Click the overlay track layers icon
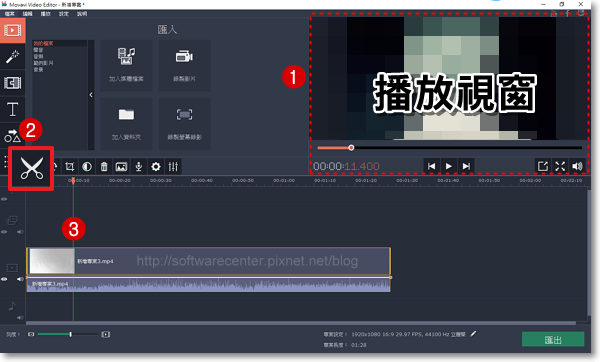 pyautogui.click(x=12, y=220)
